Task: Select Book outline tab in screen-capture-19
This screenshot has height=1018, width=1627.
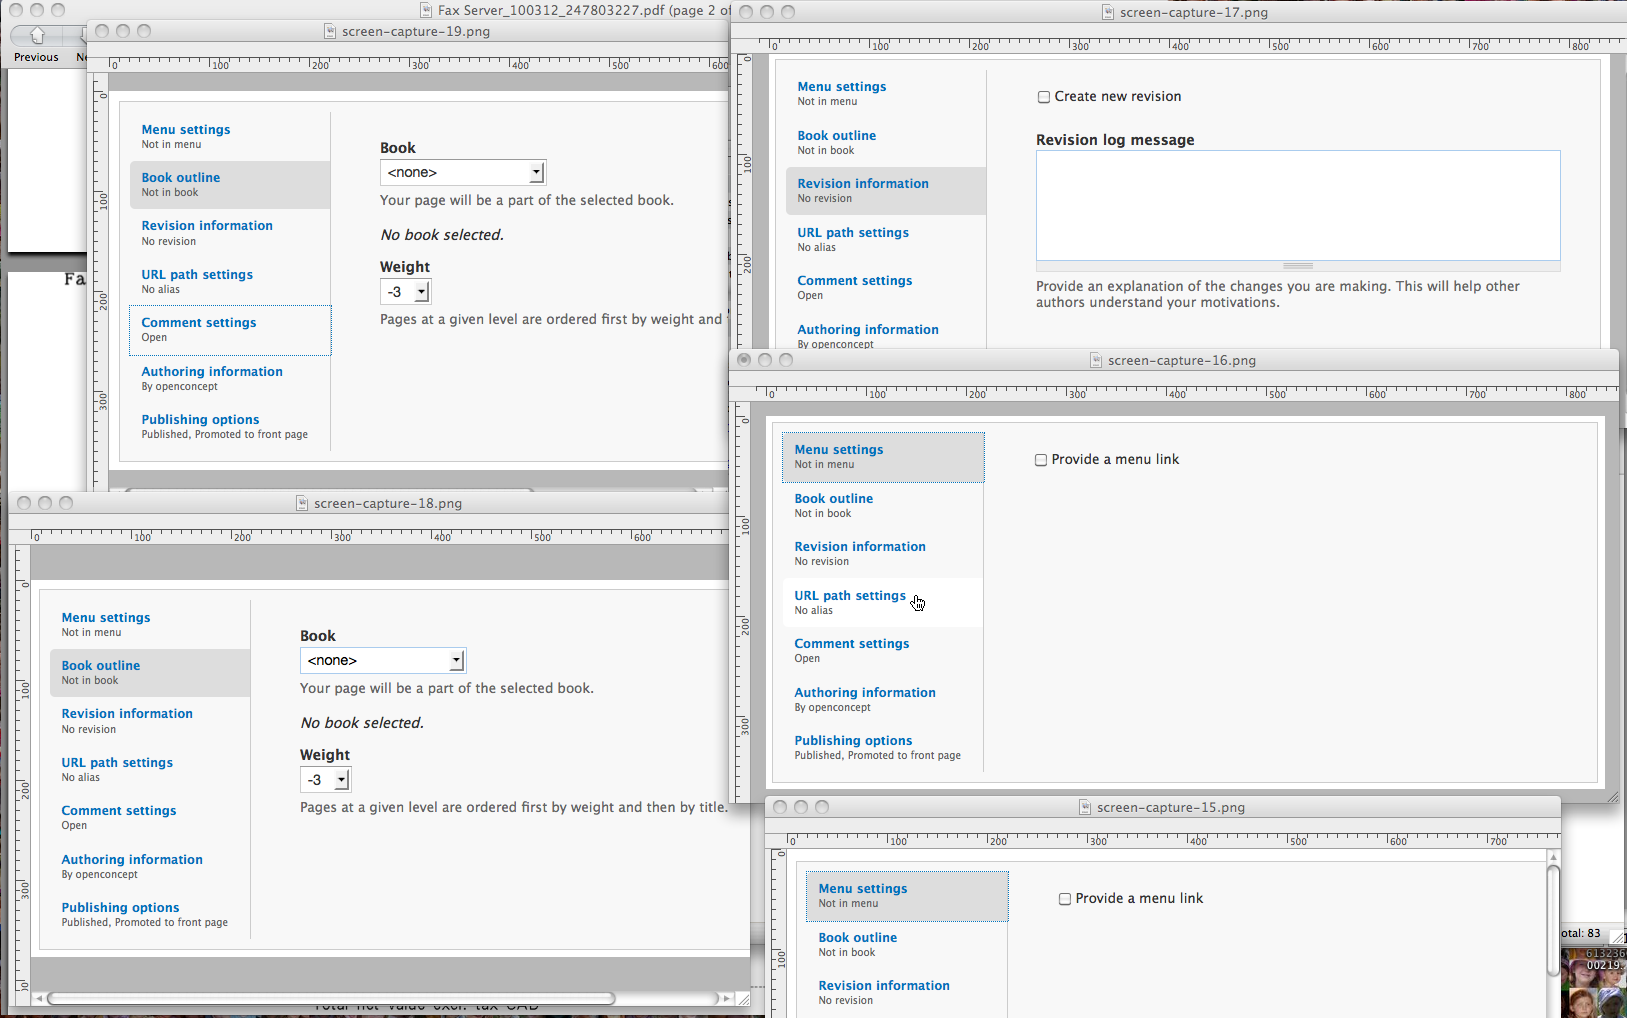Action: tap(230, 185)
